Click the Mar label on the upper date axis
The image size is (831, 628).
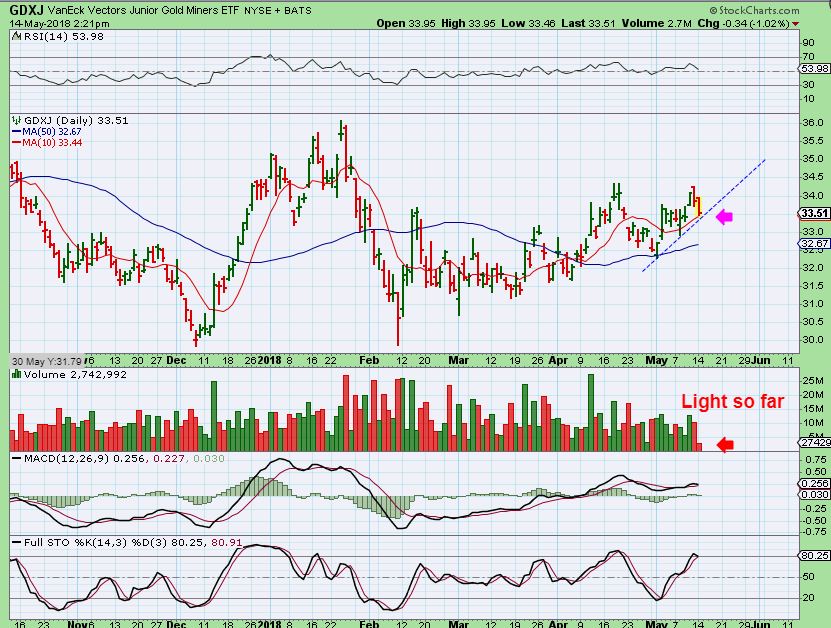pyautogui.click(x=458, y=360)
